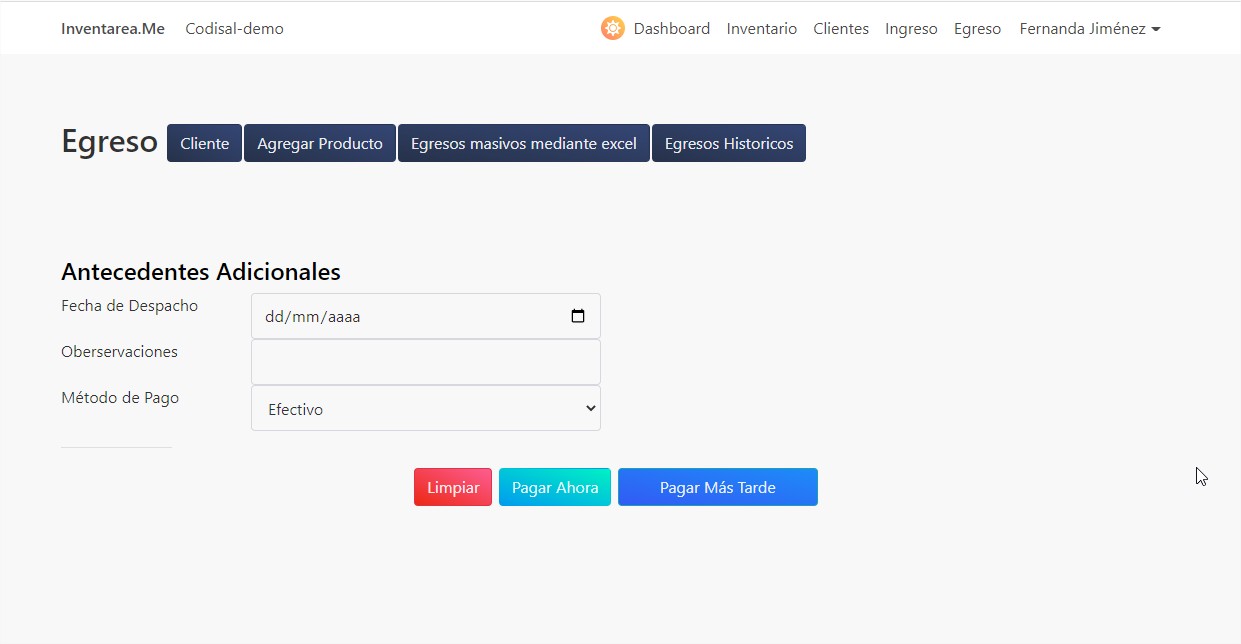
Task: Open the Fernanda Jiménez account menu
Action: pos(1089,28)
